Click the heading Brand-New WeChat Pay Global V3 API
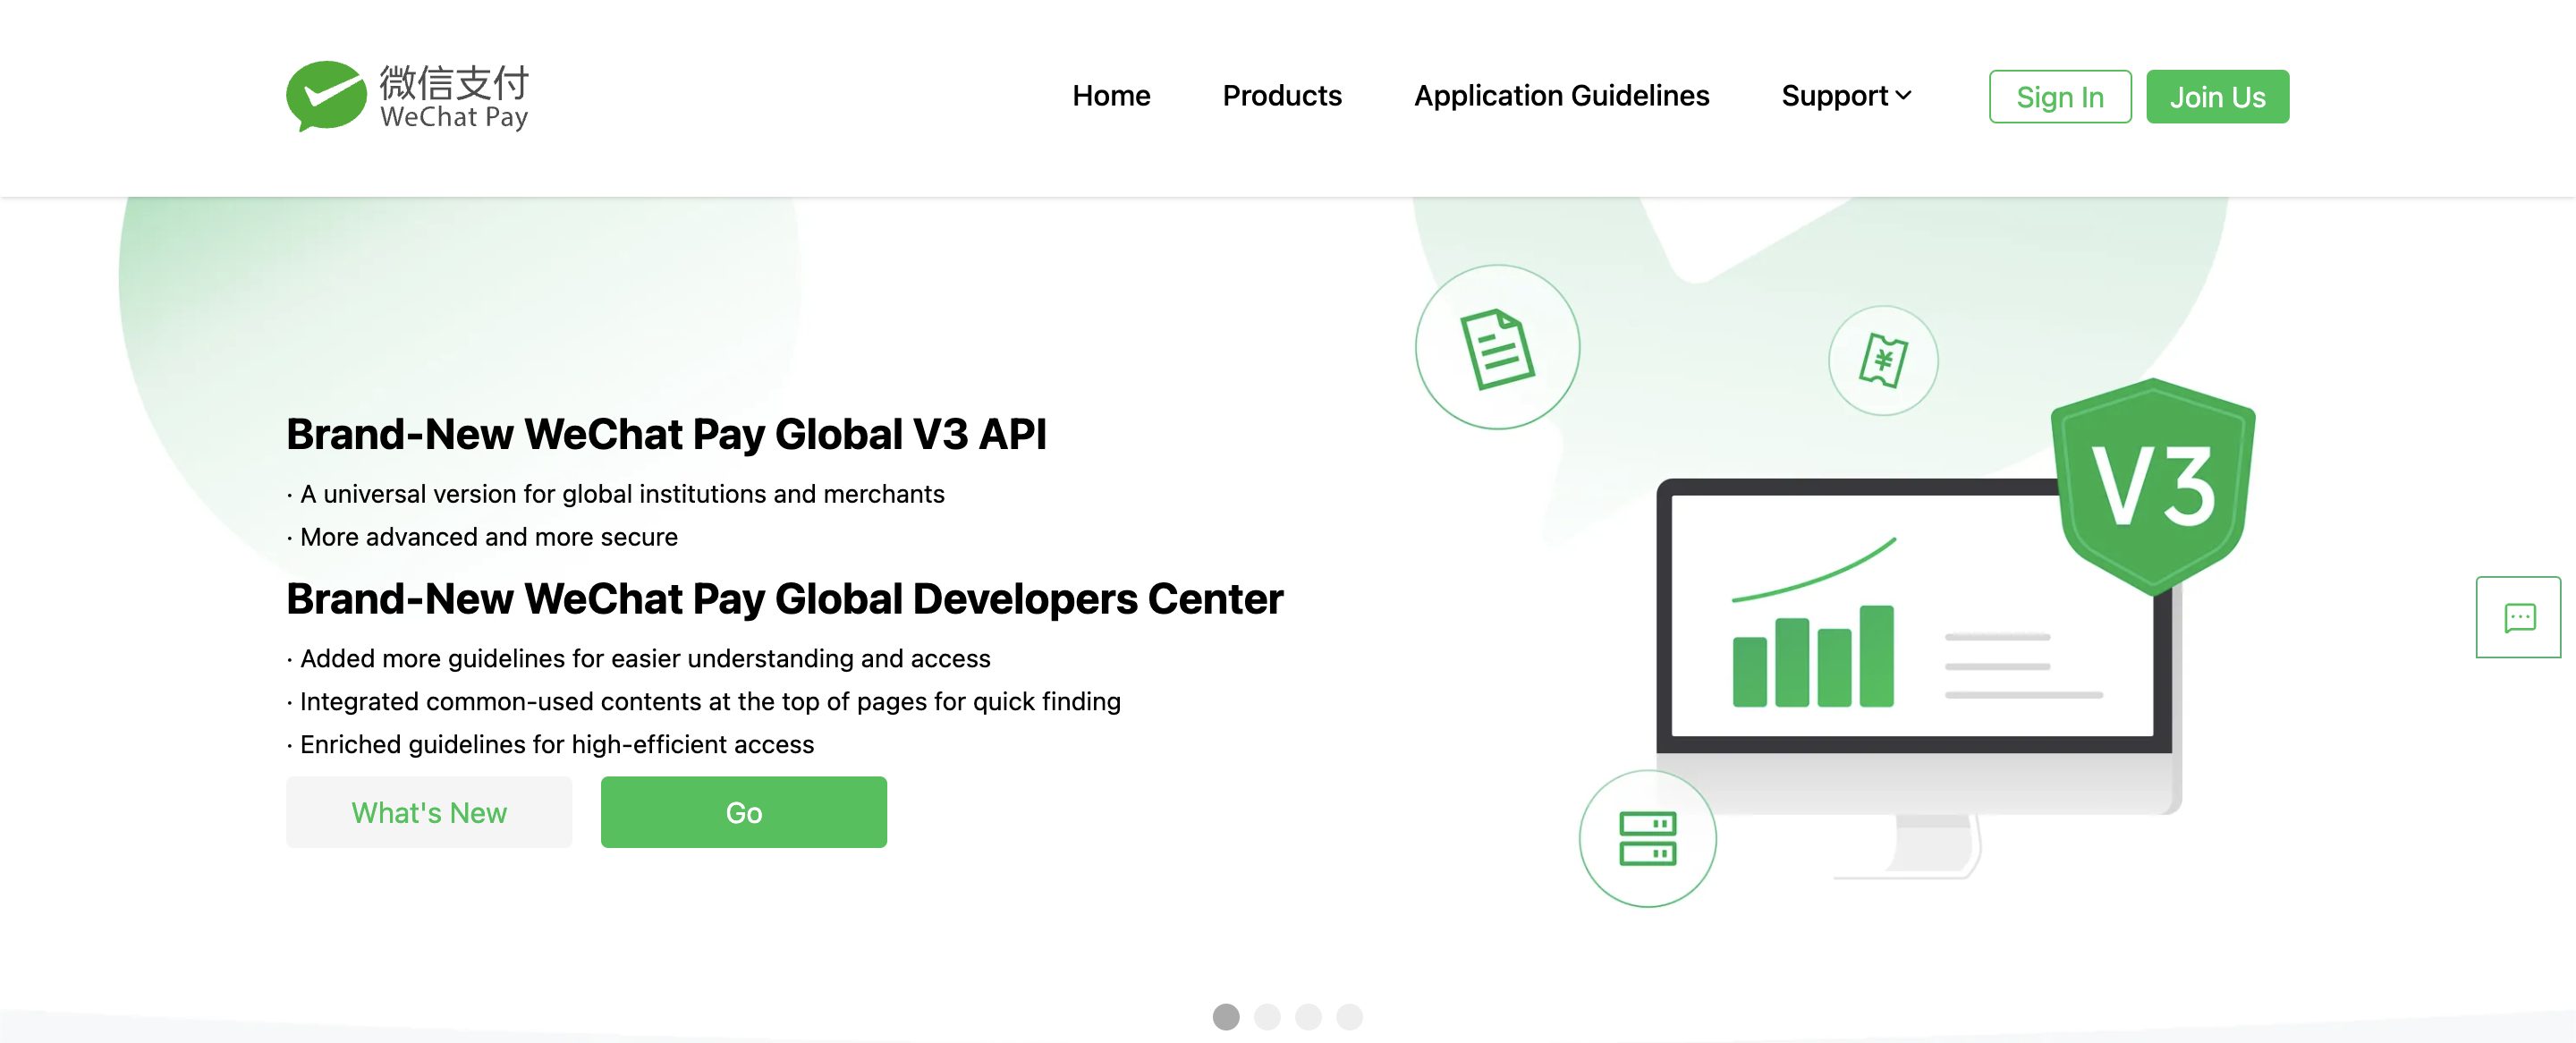 coord(666,434)
